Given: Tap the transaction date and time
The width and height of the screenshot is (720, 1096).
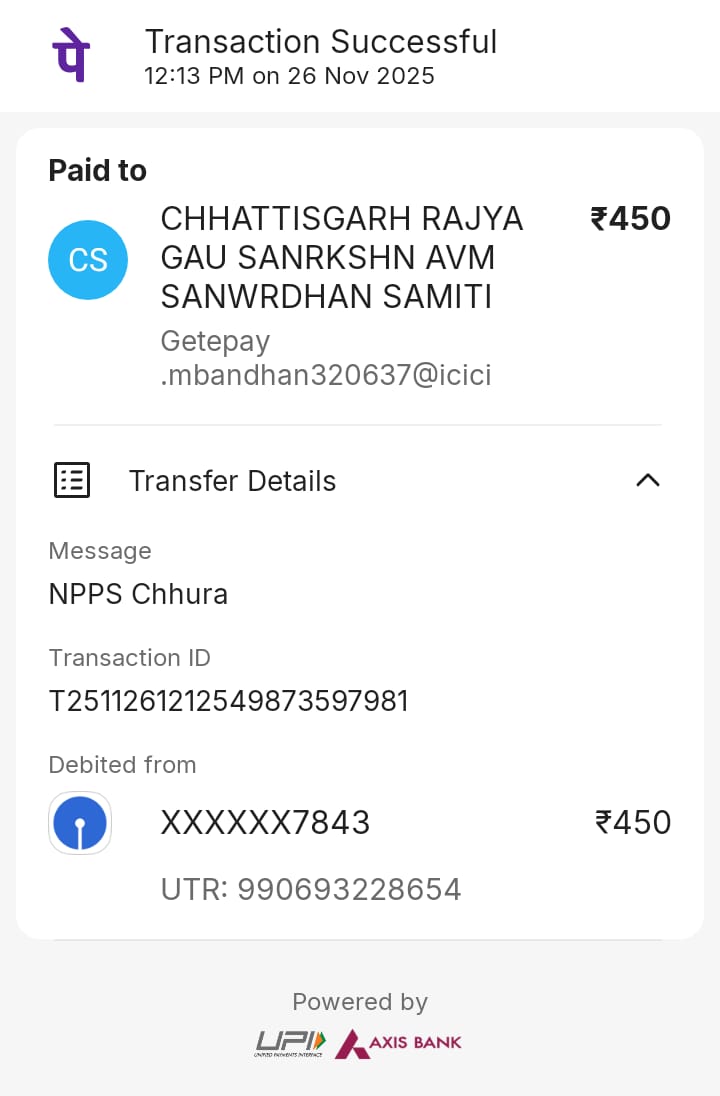Looking at the screenshot, I should point(289,76).
